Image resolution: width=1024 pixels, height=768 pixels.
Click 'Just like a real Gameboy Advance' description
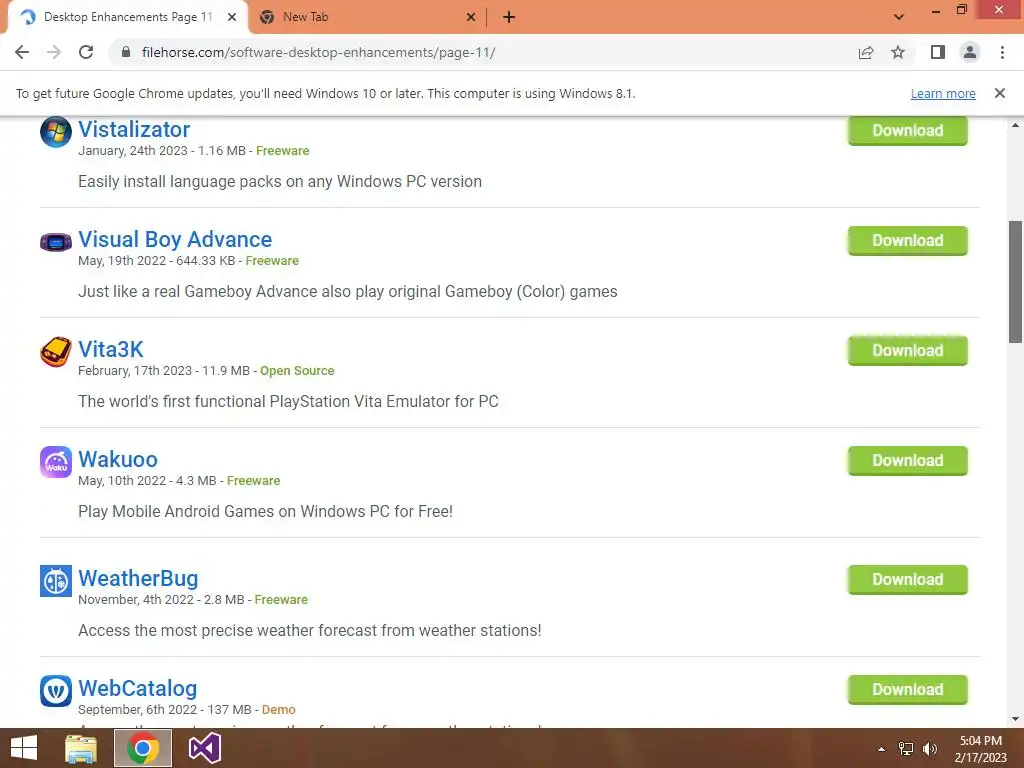[347, 292]
